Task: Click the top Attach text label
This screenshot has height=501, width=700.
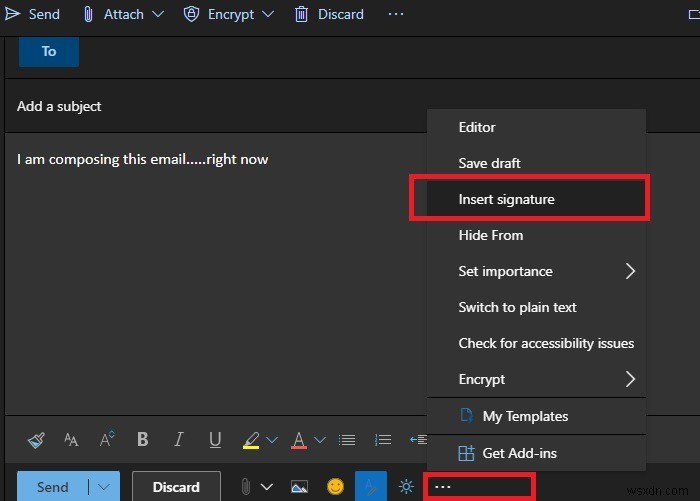Action: click(x=124, y=14)
